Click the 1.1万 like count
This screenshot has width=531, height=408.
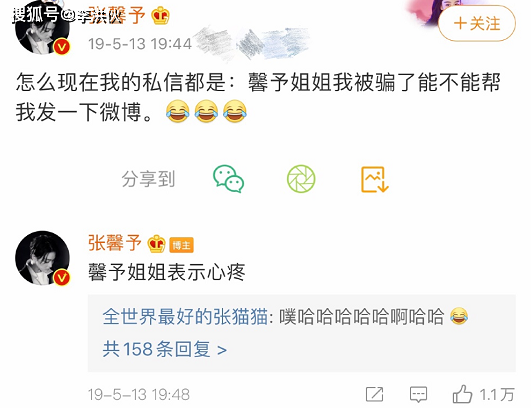[497, 395]
